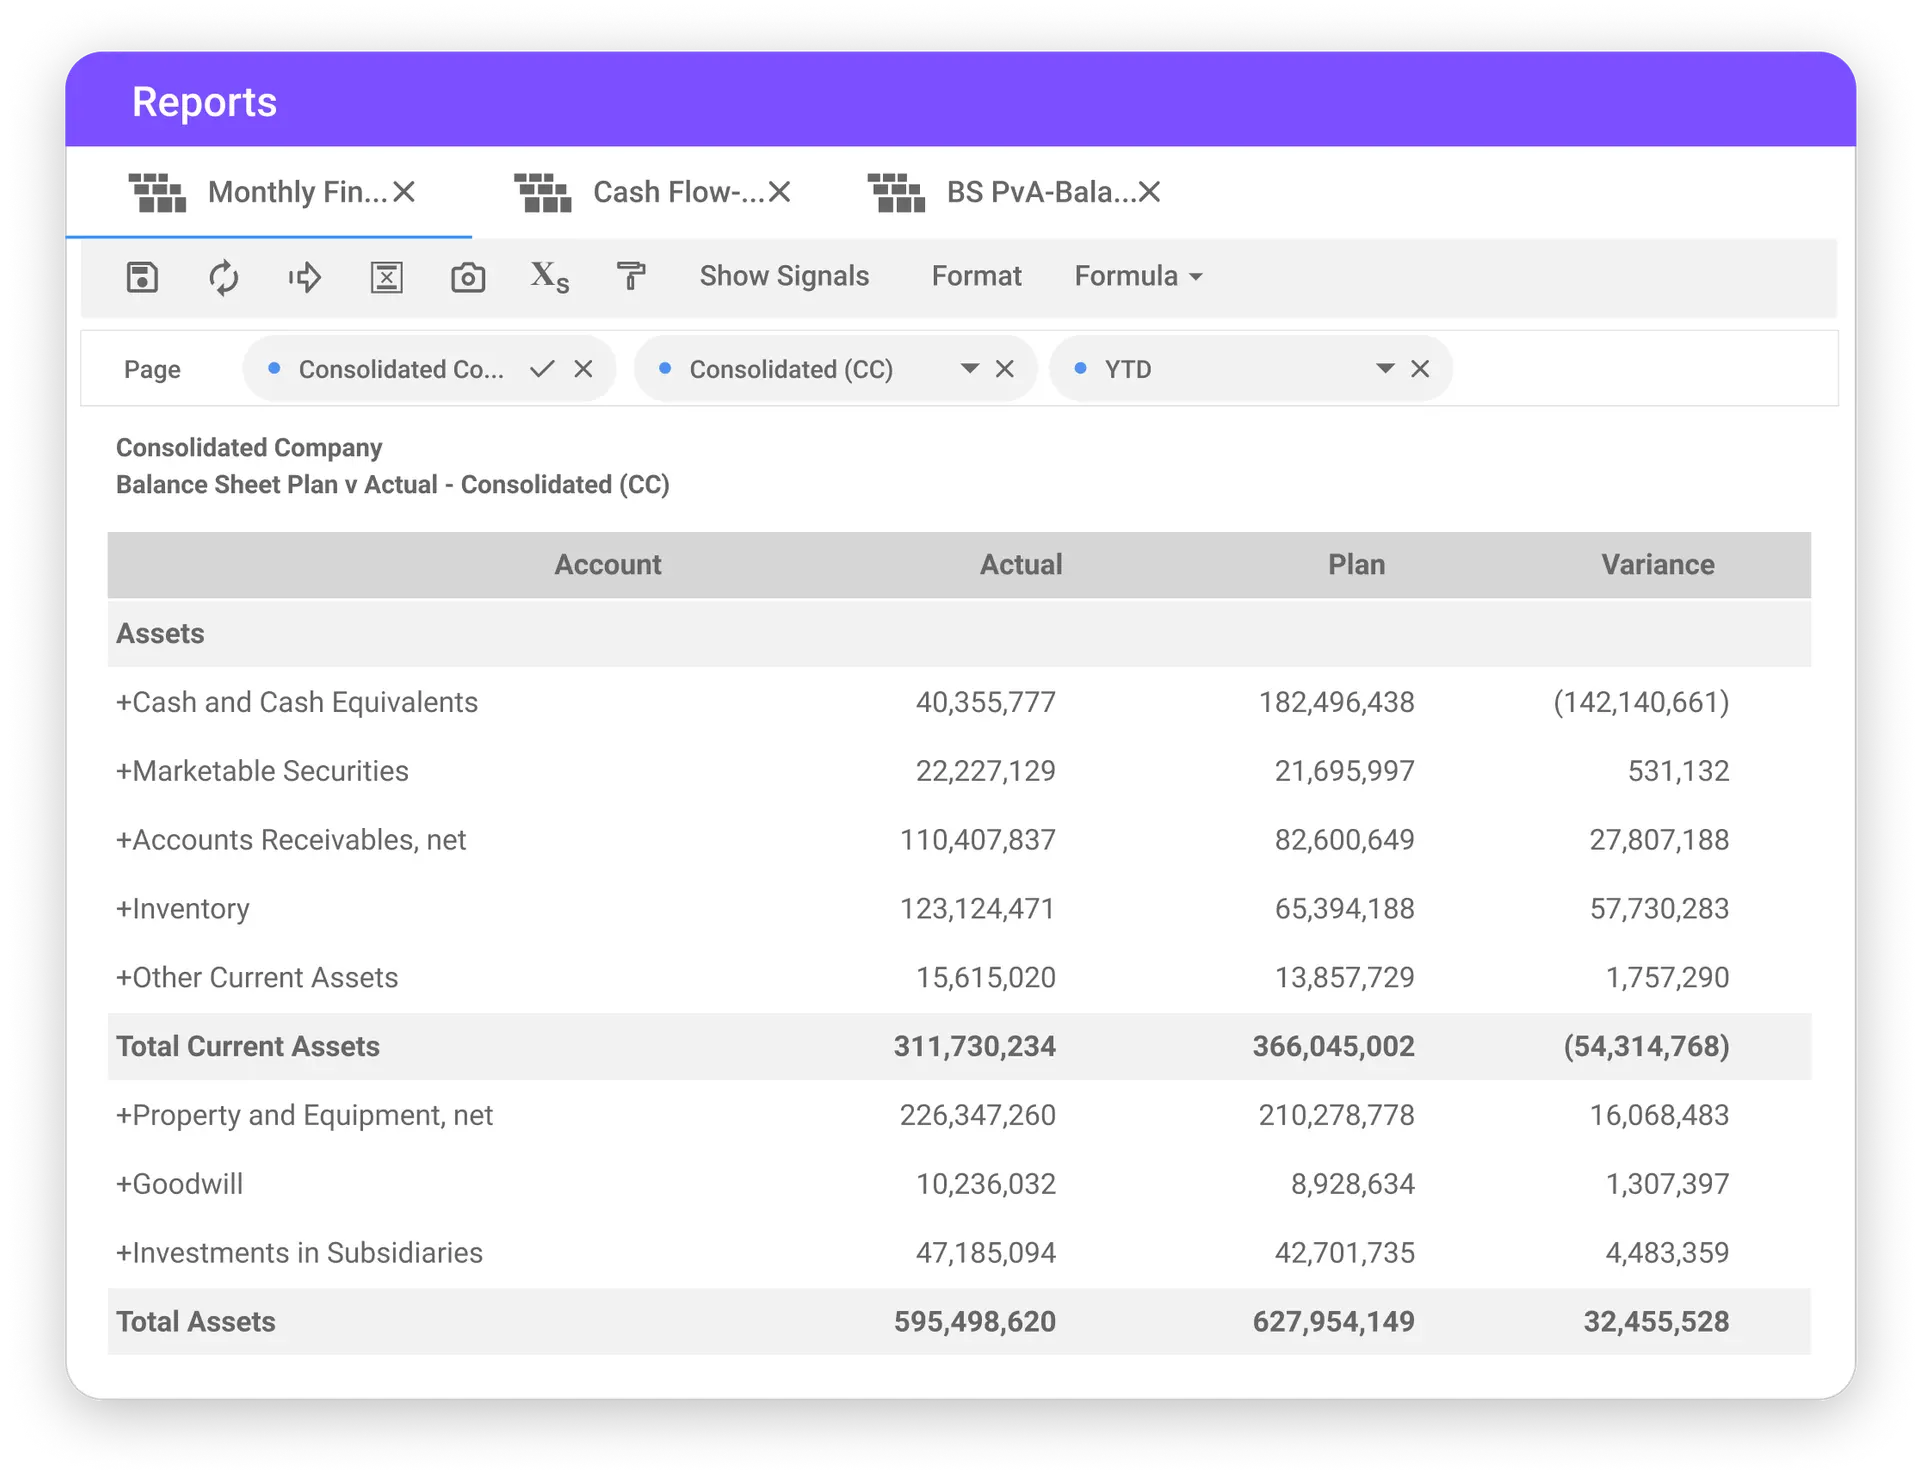Click the Save report icon
1920x1478 pixels.
click(143, 277)
